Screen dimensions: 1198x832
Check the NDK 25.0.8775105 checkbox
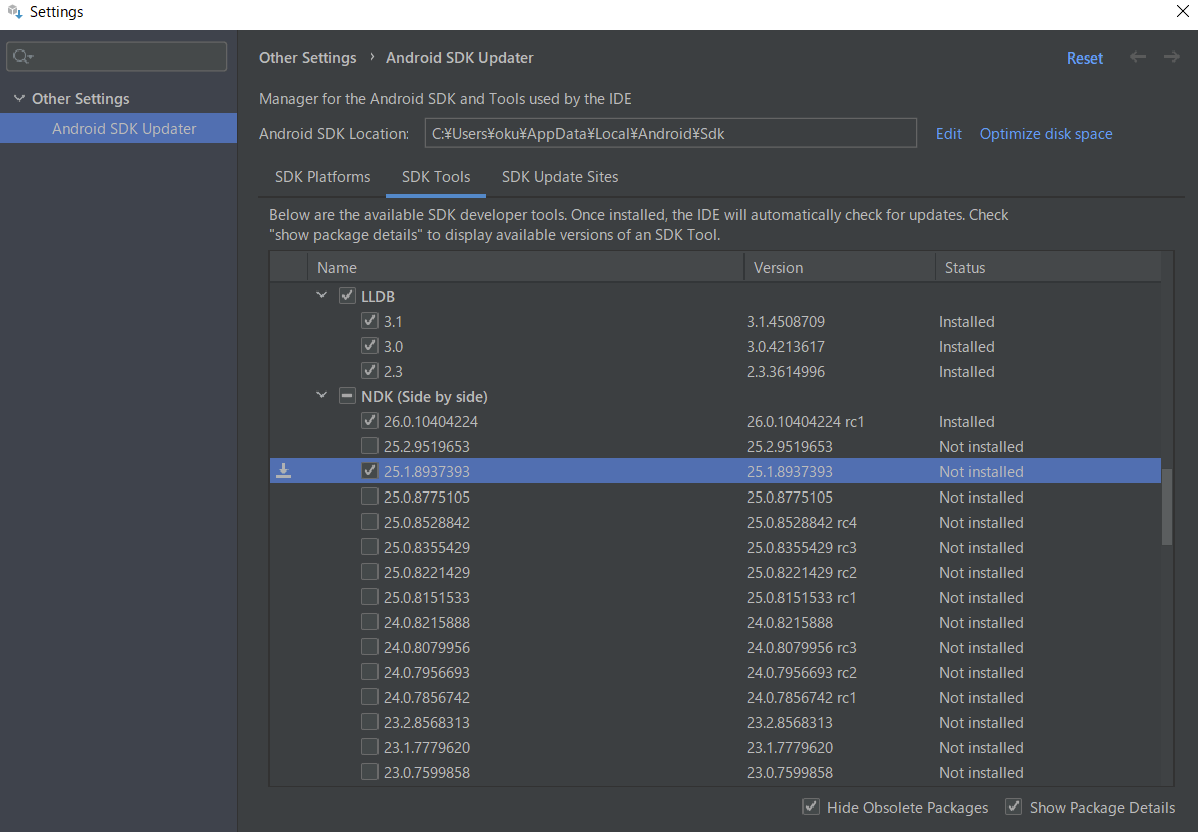click(x=370, y=497)
